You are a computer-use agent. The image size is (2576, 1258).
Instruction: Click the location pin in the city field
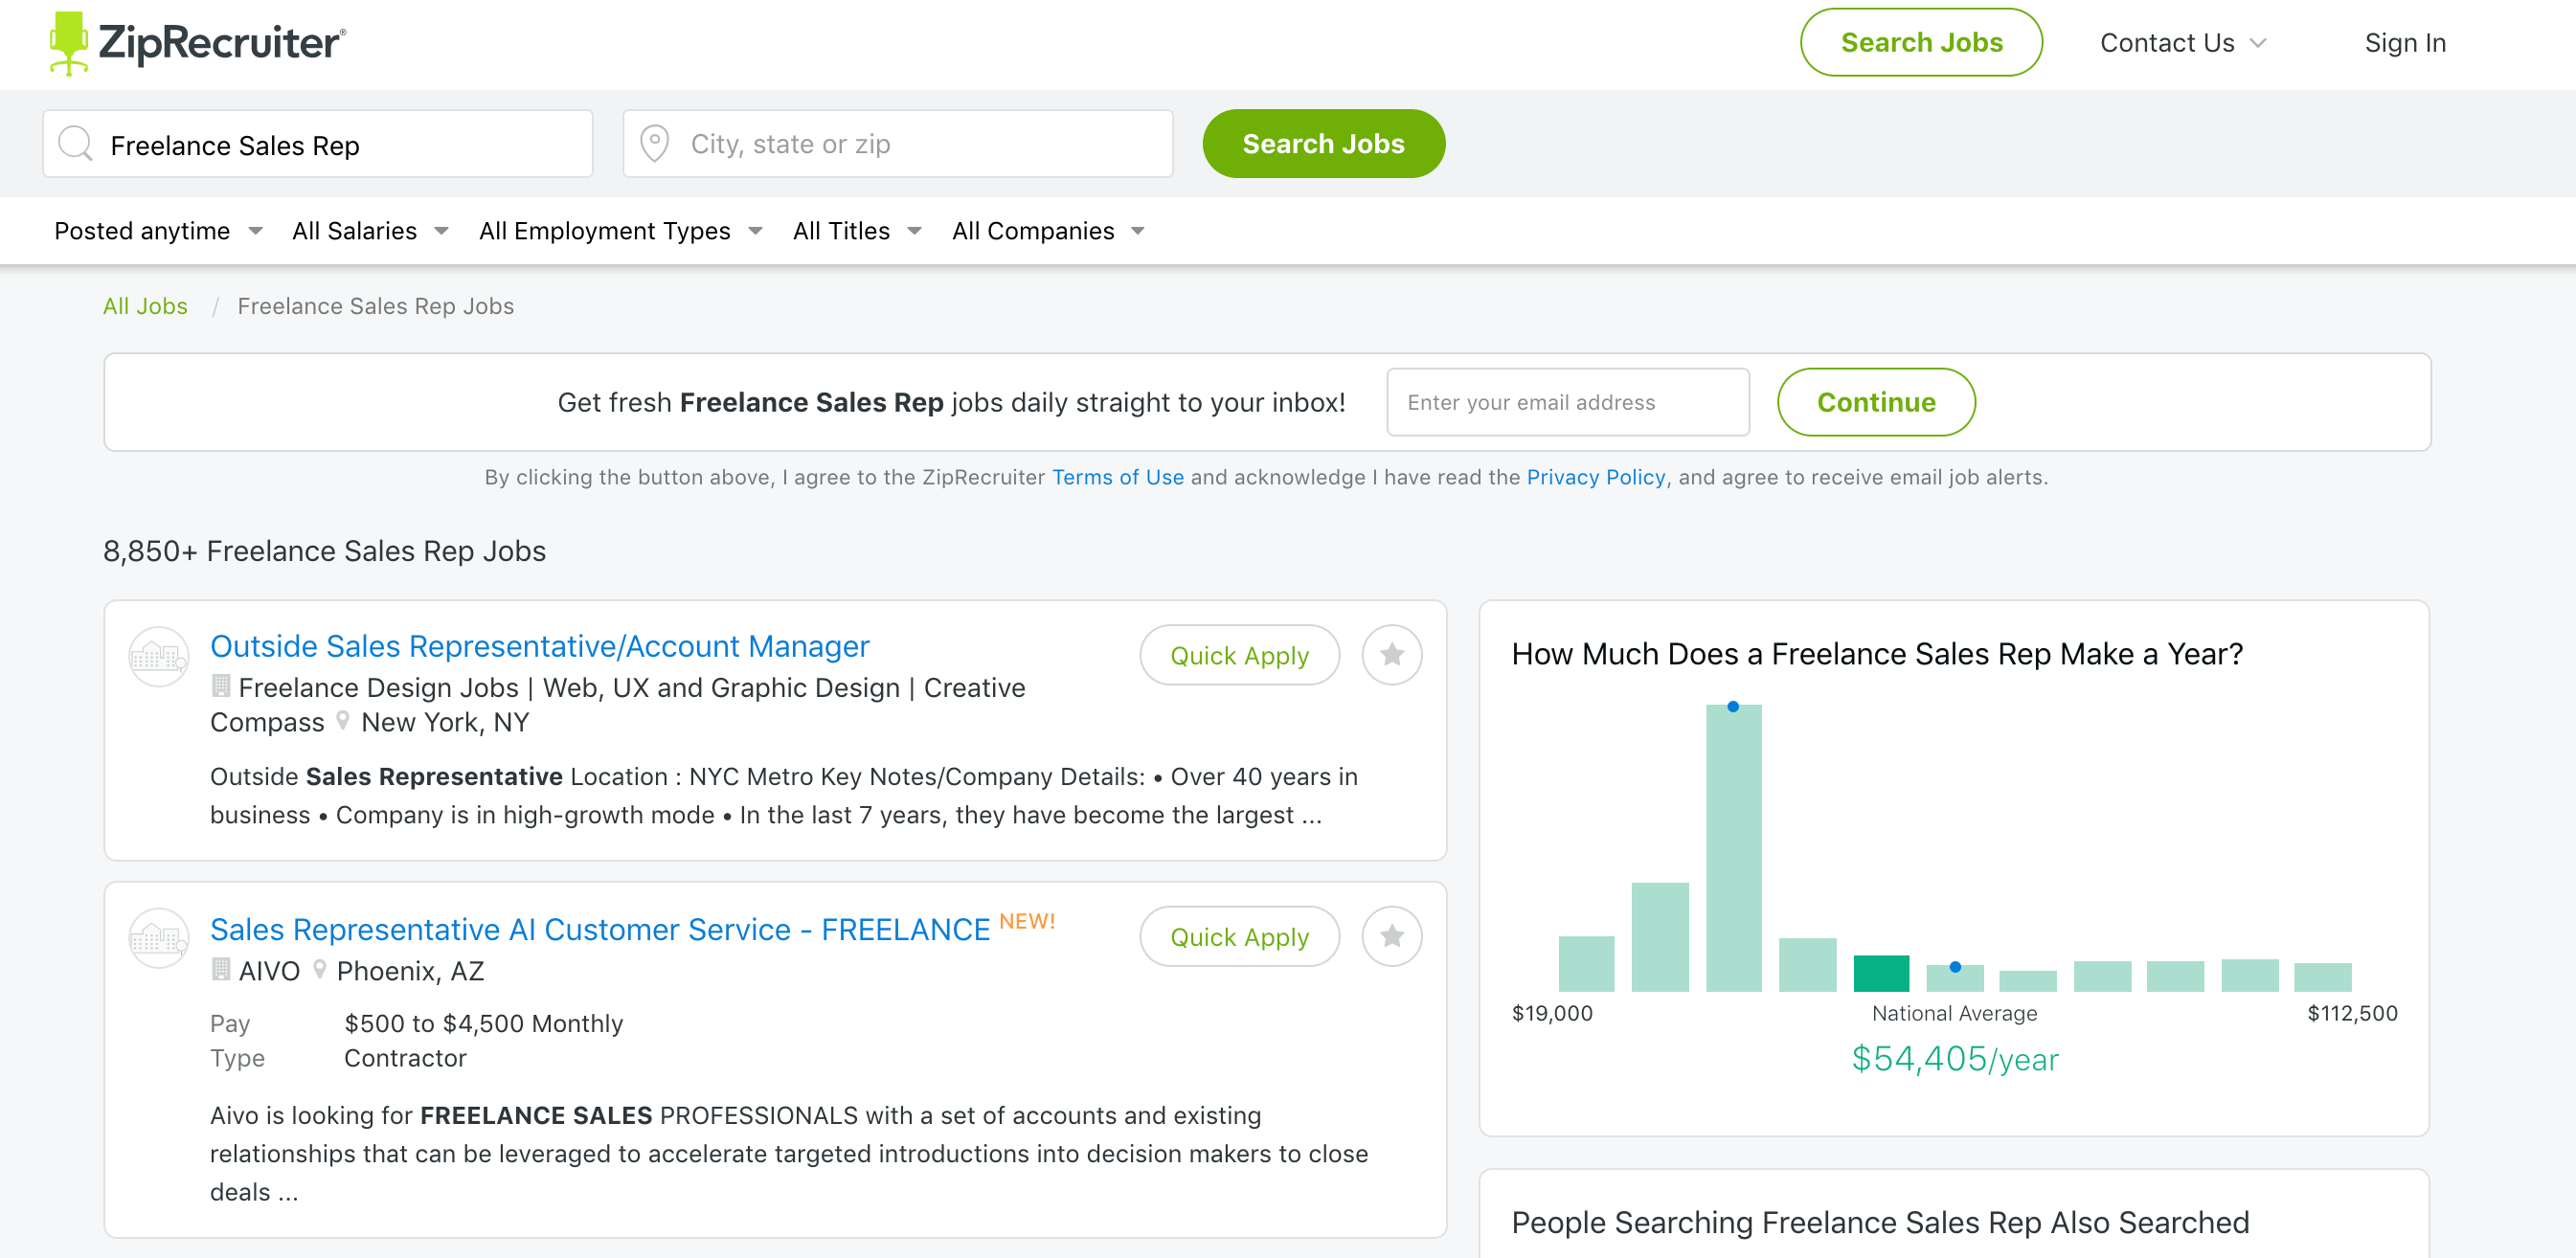point(655,143)
